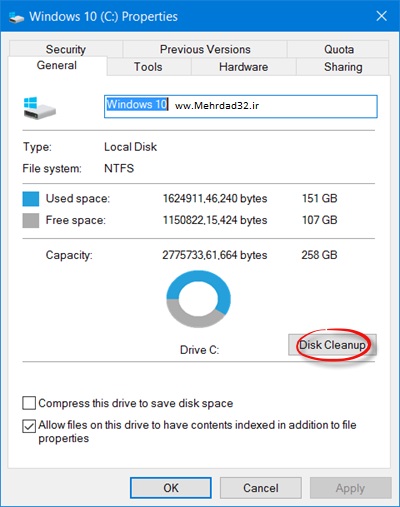The image size is (400, 507).
Task: Click the disk usage donut chart
Action: (x=199, y=299)
